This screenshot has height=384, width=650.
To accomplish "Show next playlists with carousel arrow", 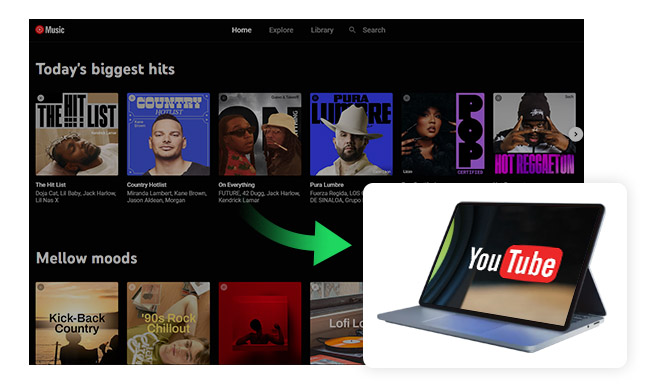I will pos(575,134).
